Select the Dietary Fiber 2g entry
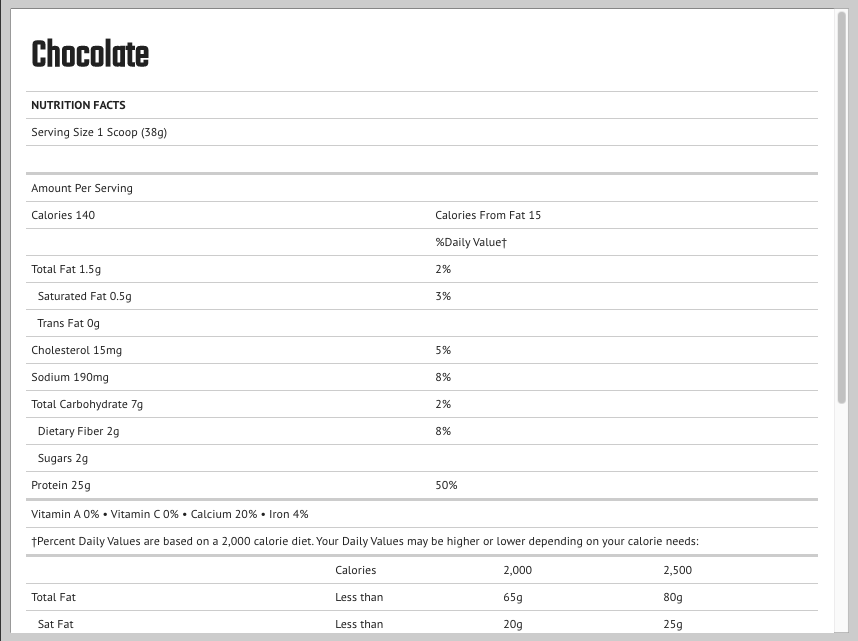 point(78,431)
